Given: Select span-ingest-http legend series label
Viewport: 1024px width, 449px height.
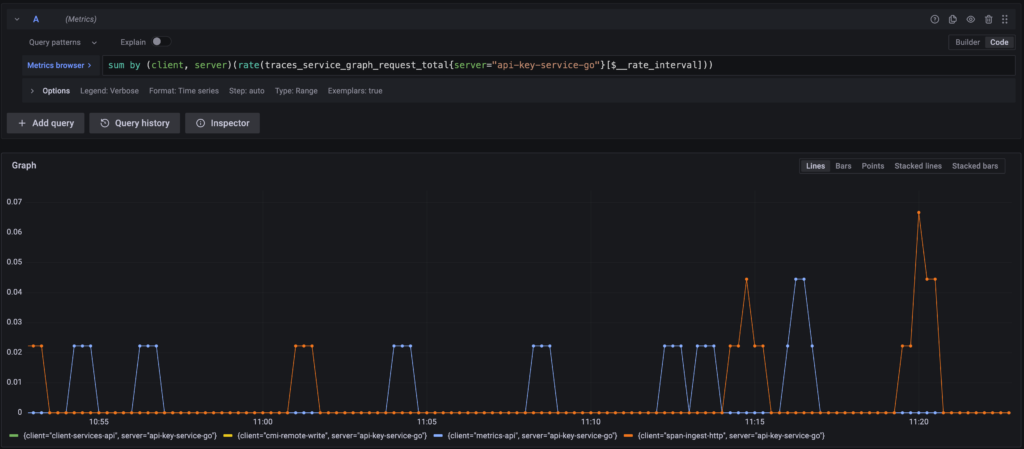Looking at the screenshot, I should pos(731,435).
